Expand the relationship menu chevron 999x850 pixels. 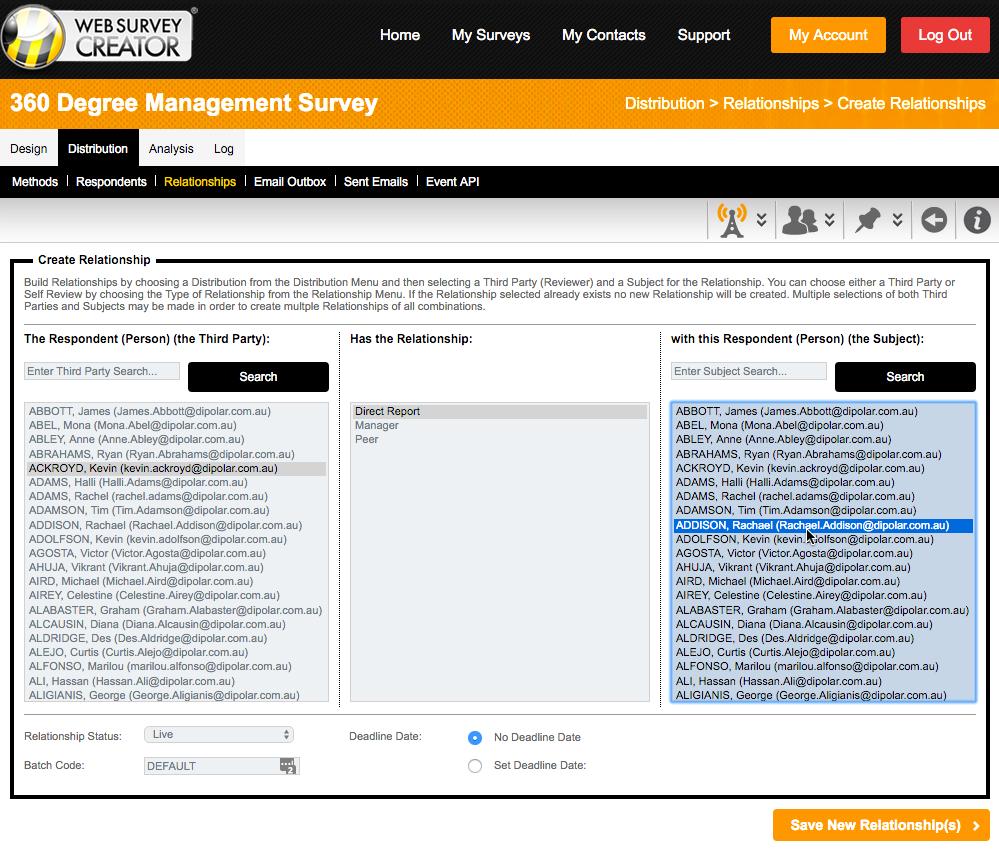pyautogui.click(x=829, y=220)
